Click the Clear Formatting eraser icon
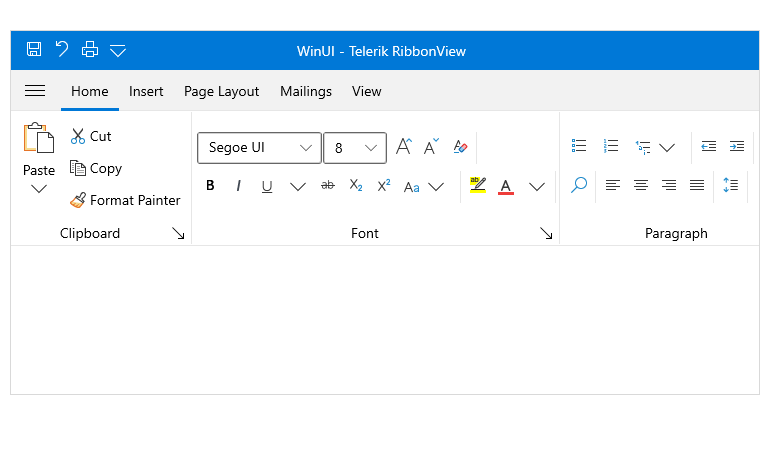 [460, 147]
